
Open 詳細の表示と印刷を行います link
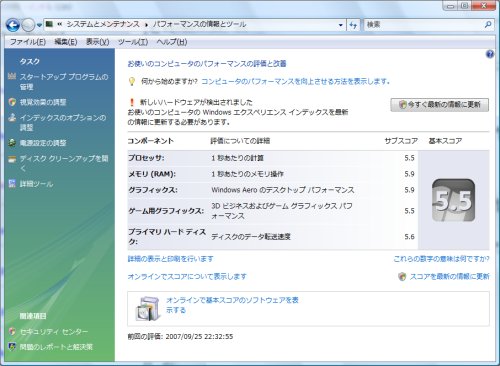170,259
